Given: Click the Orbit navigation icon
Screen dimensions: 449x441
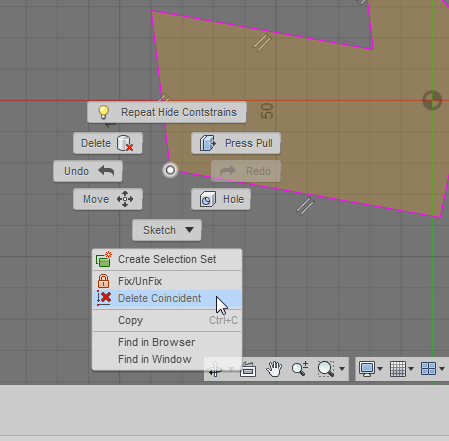Looking at the screenshot, I should click(x=215, y=369).
